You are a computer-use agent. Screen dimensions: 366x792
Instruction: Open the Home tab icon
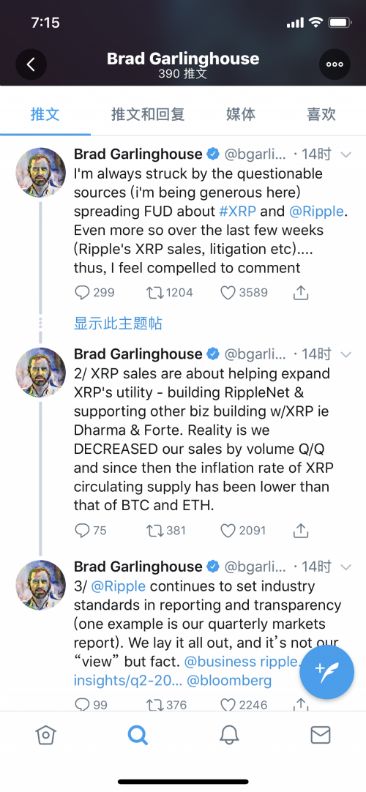tap(45, 735)
